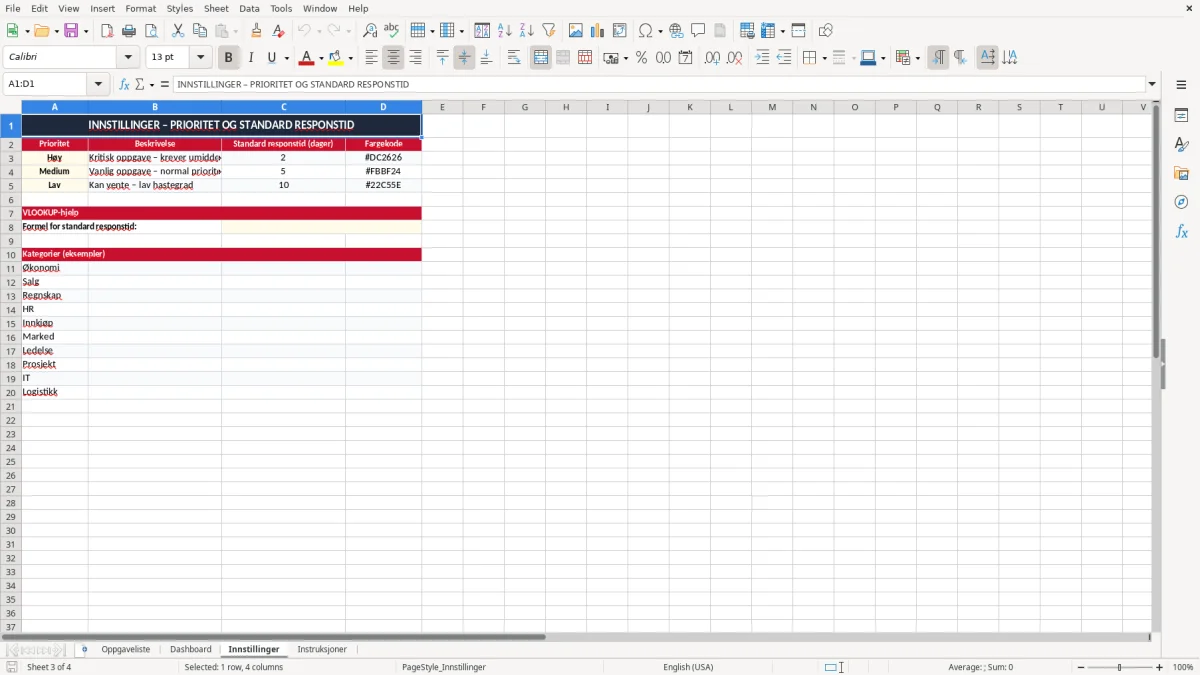Open the Tools menu

pos(281,8)
